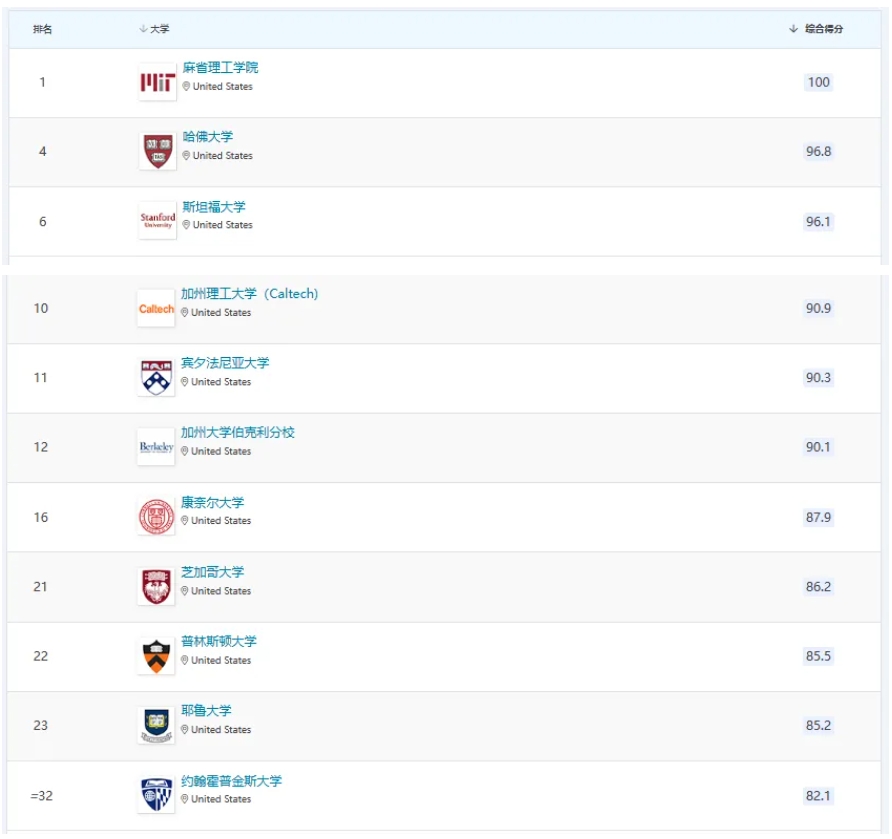Click the Harvard shield logo

click(x=158, y=152)
